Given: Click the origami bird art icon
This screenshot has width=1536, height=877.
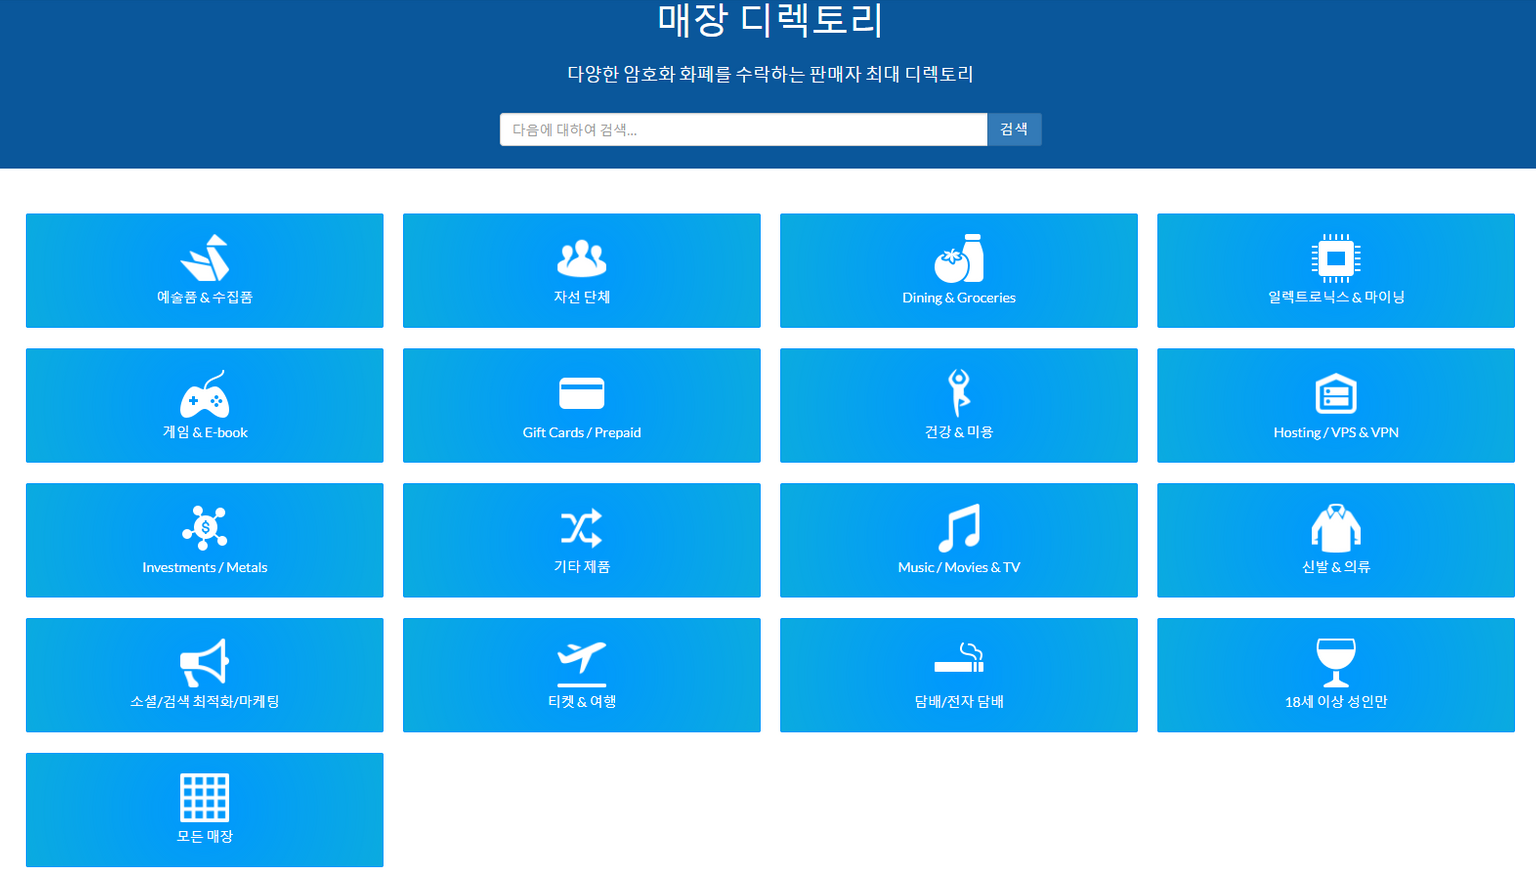Looking at the screenshot, I should [x=205, y=258].
